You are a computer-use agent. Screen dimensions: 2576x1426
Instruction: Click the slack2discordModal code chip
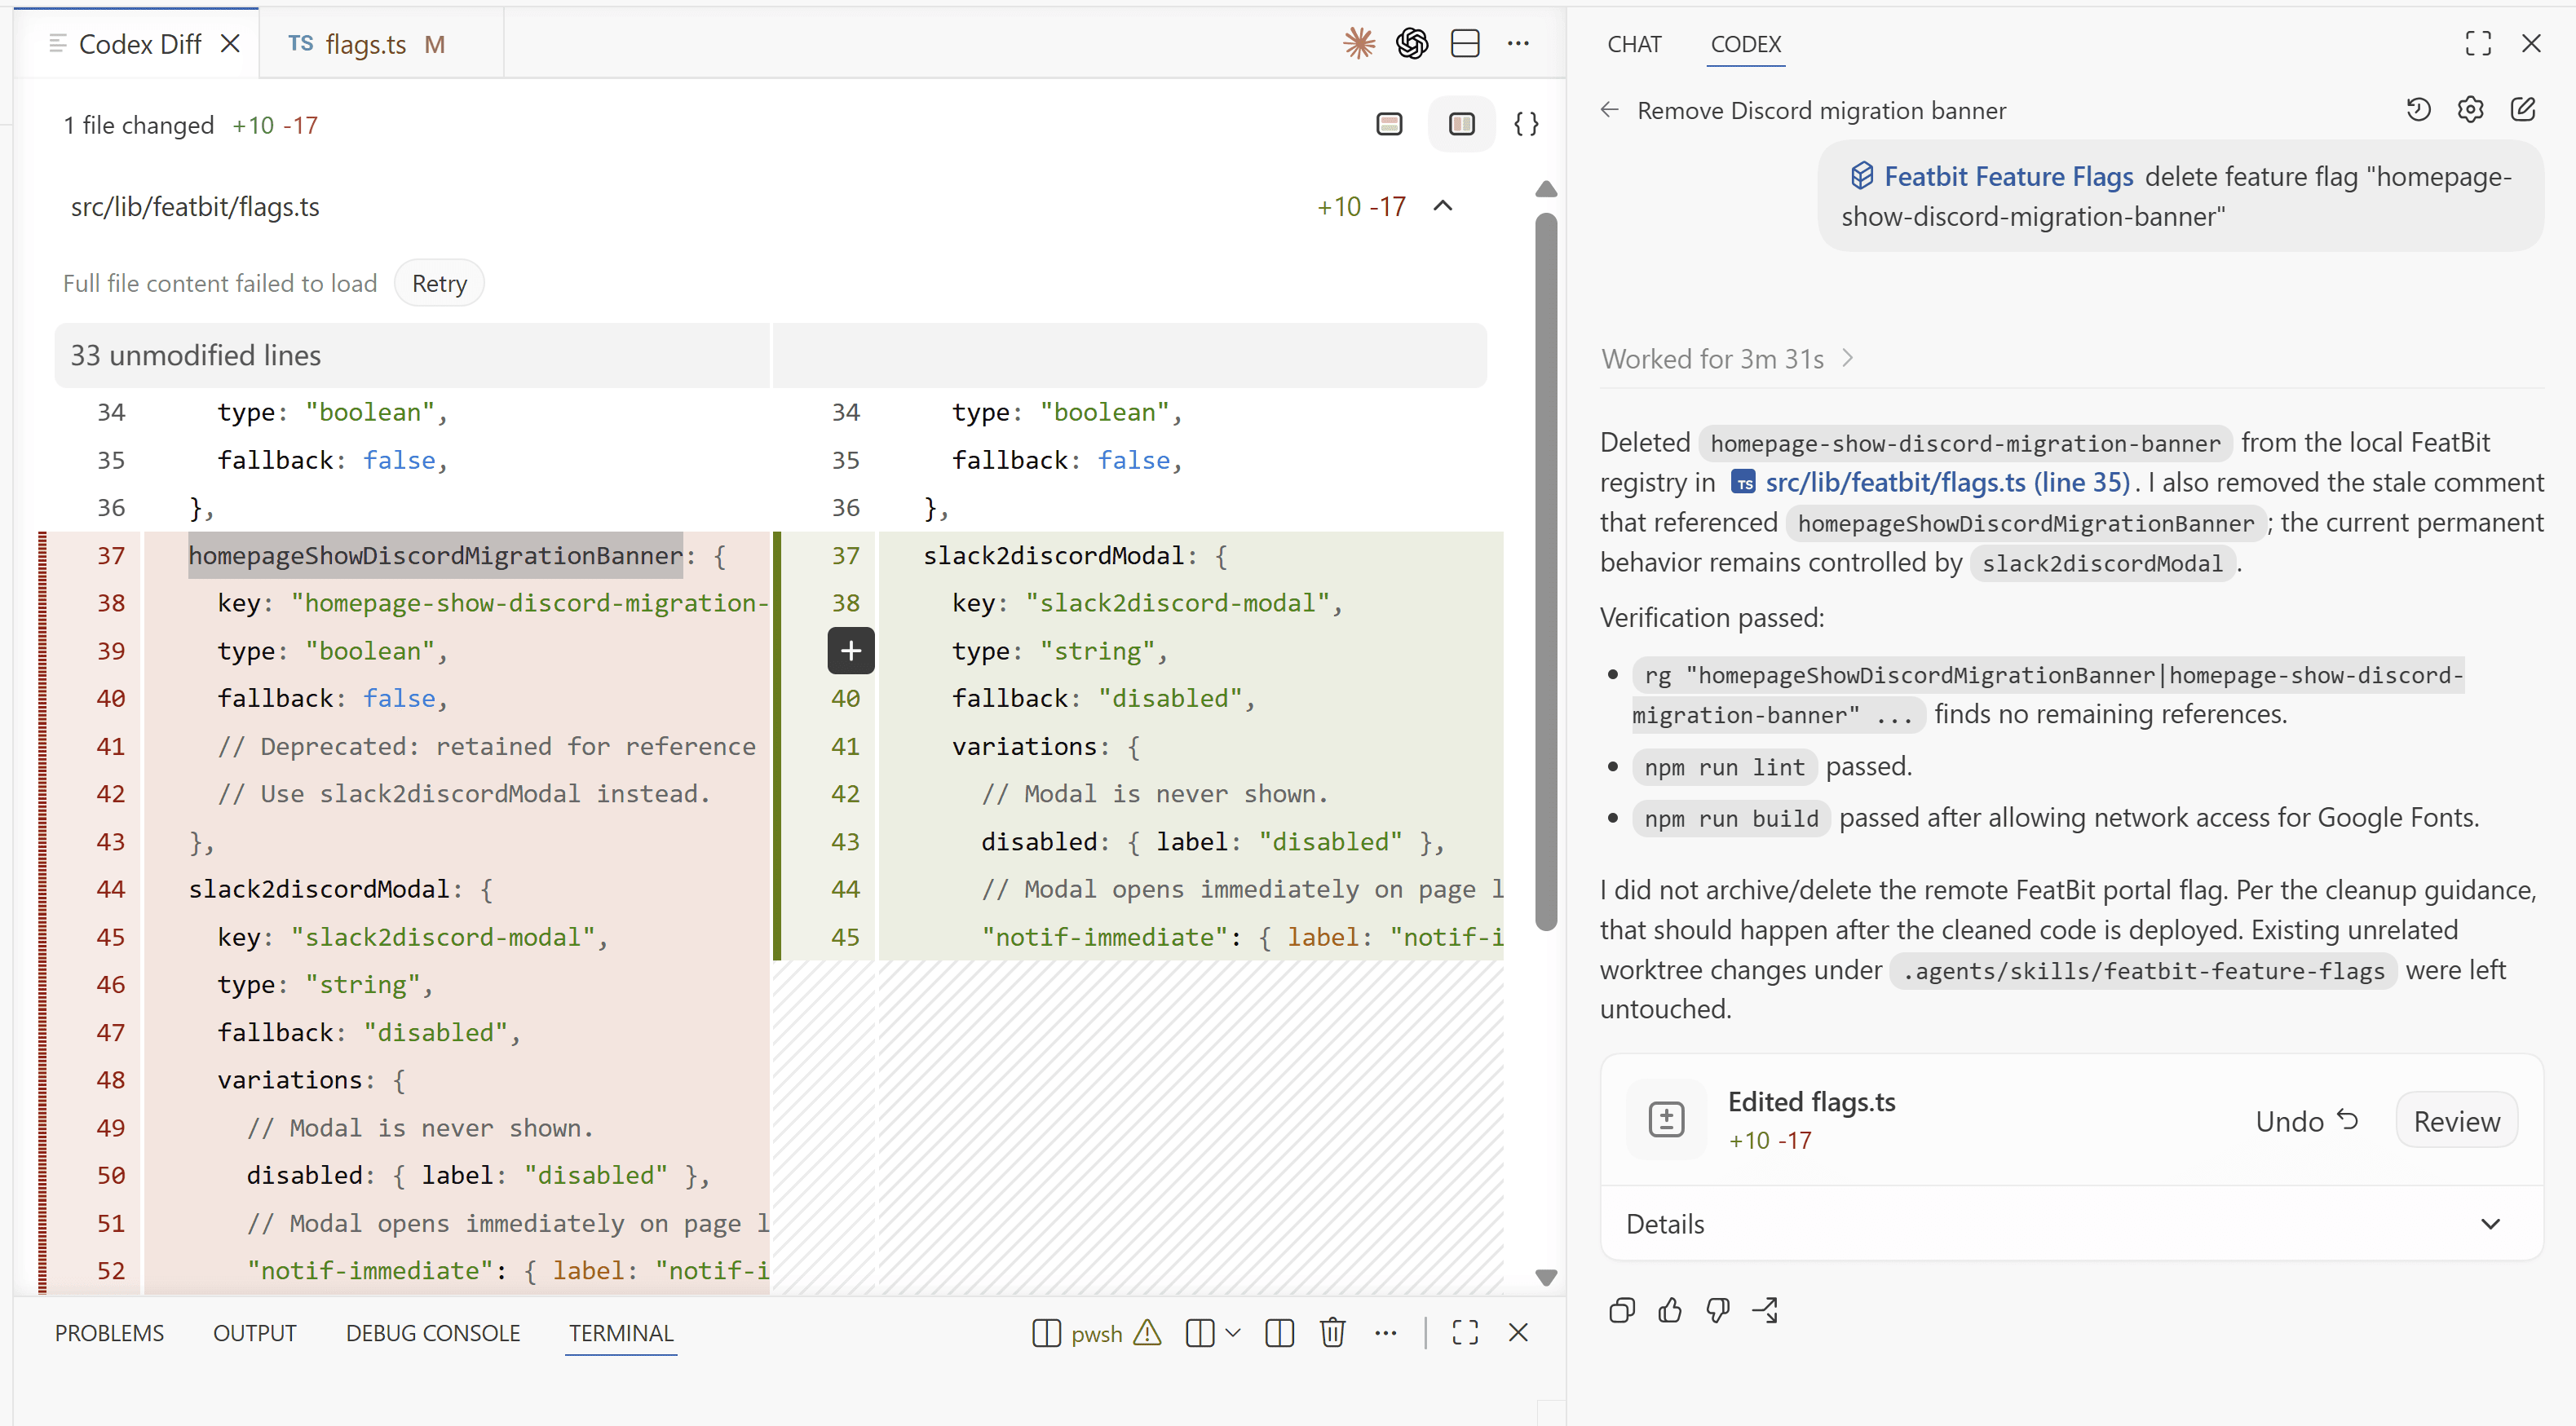tap(2102, 563)
